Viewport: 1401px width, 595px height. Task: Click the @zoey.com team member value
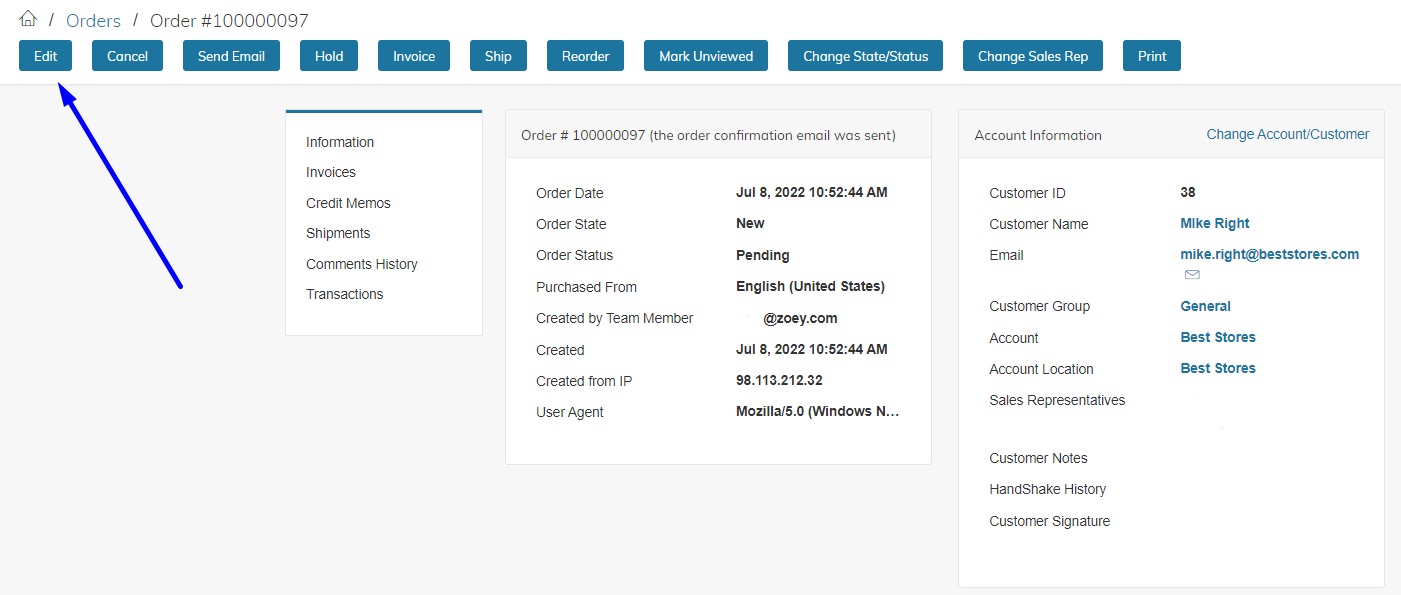(x=800, y=318)
